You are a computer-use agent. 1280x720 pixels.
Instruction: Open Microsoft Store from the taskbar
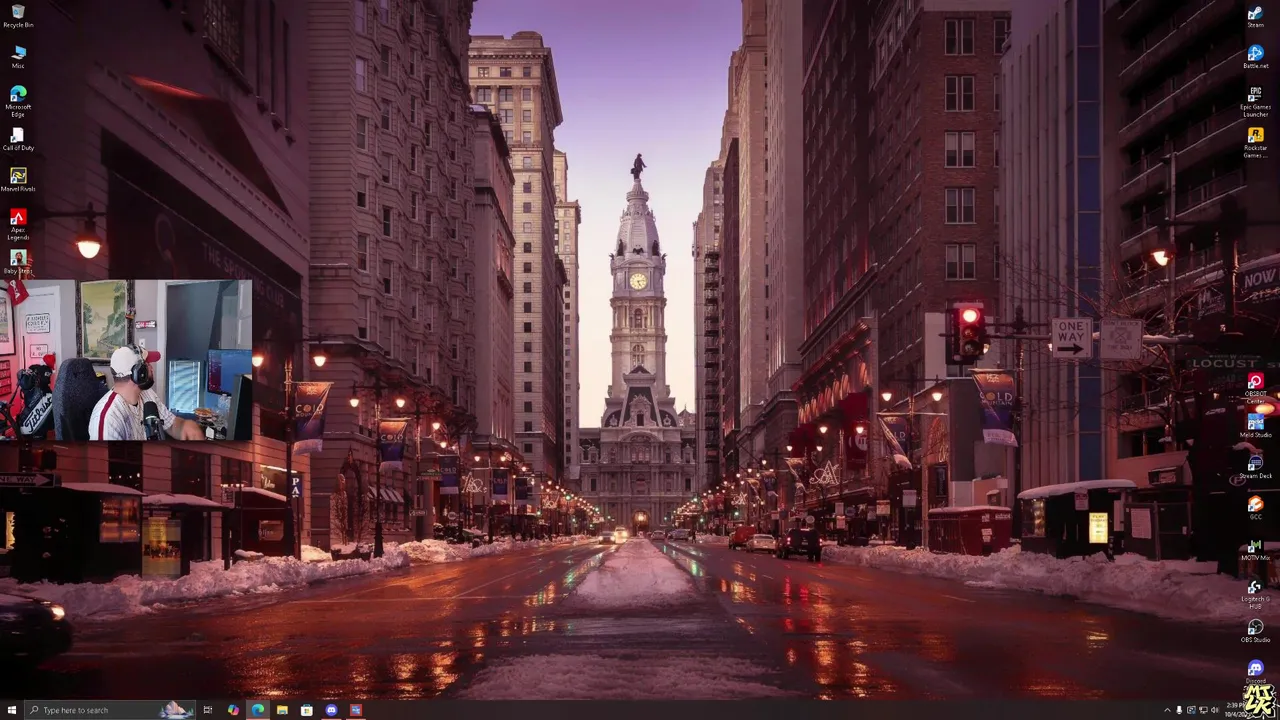[306, 710]
